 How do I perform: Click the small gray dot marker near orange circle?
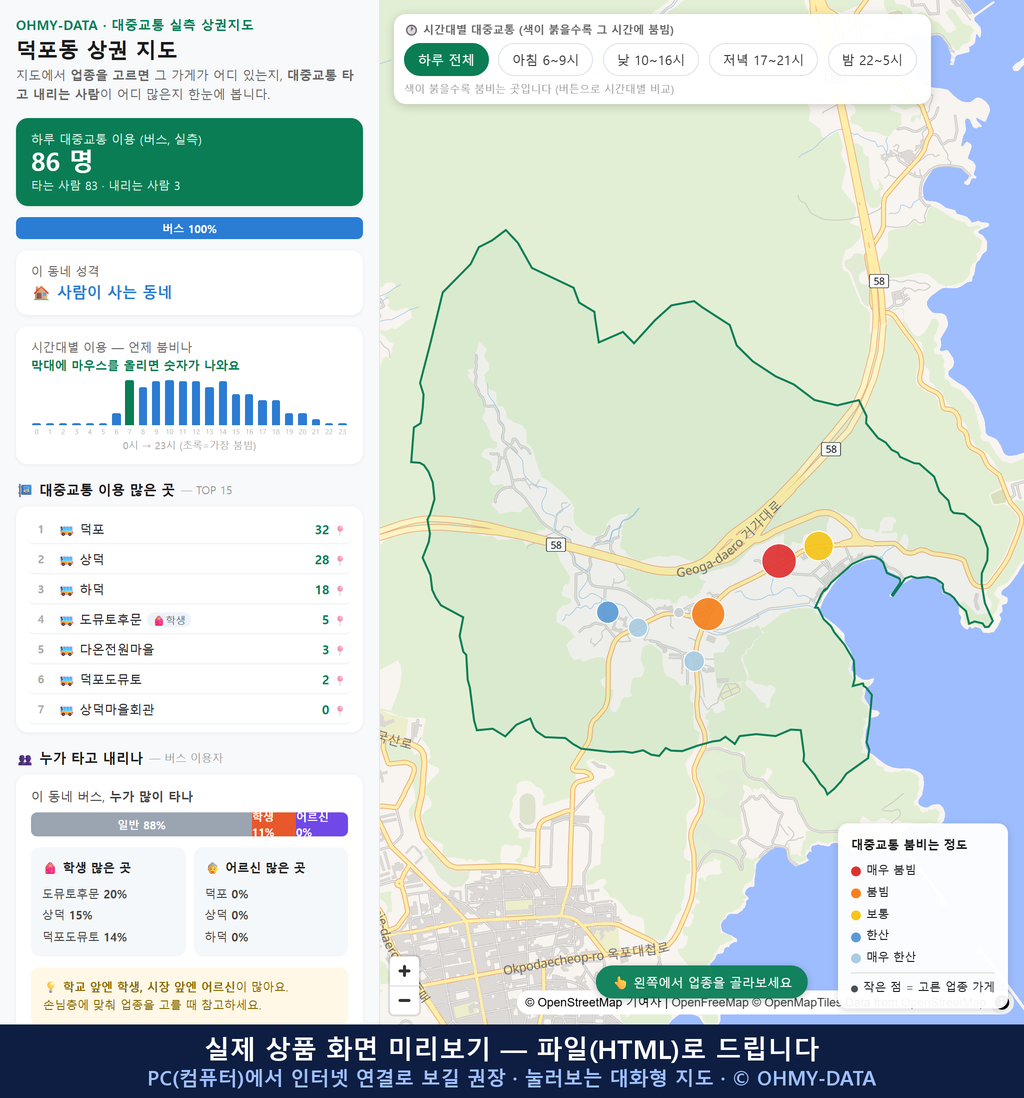(x=679, y=613)
